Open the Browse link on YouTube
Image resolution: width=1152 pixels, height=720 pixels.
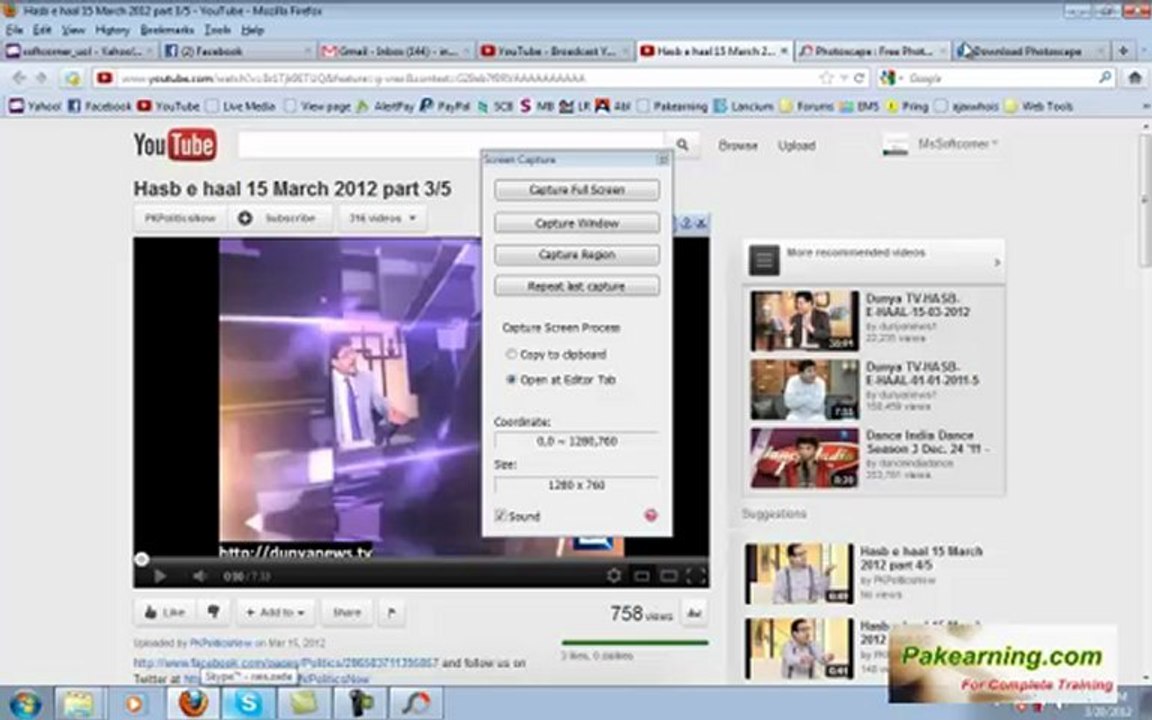[x=738, y=145]
